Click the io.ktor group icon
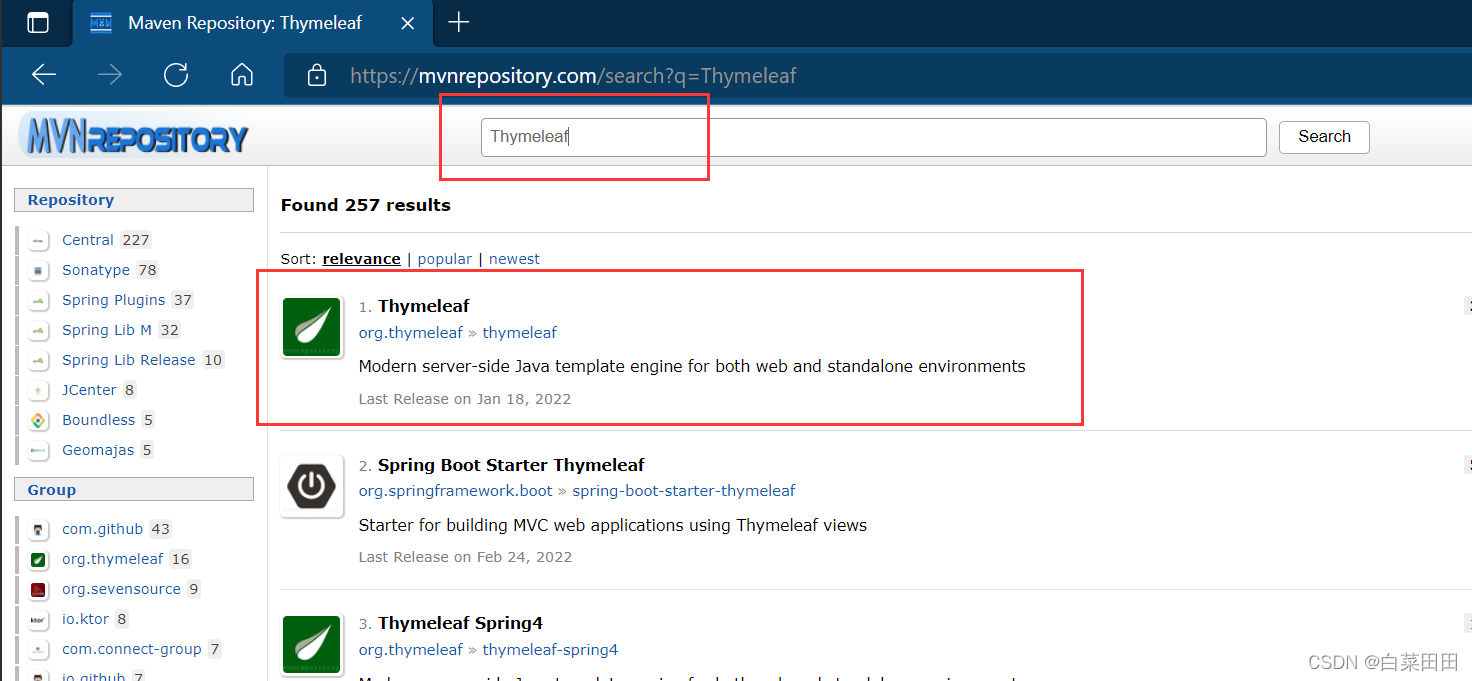This screenshot has width=1472, height=681. click(x=39, y=619)
